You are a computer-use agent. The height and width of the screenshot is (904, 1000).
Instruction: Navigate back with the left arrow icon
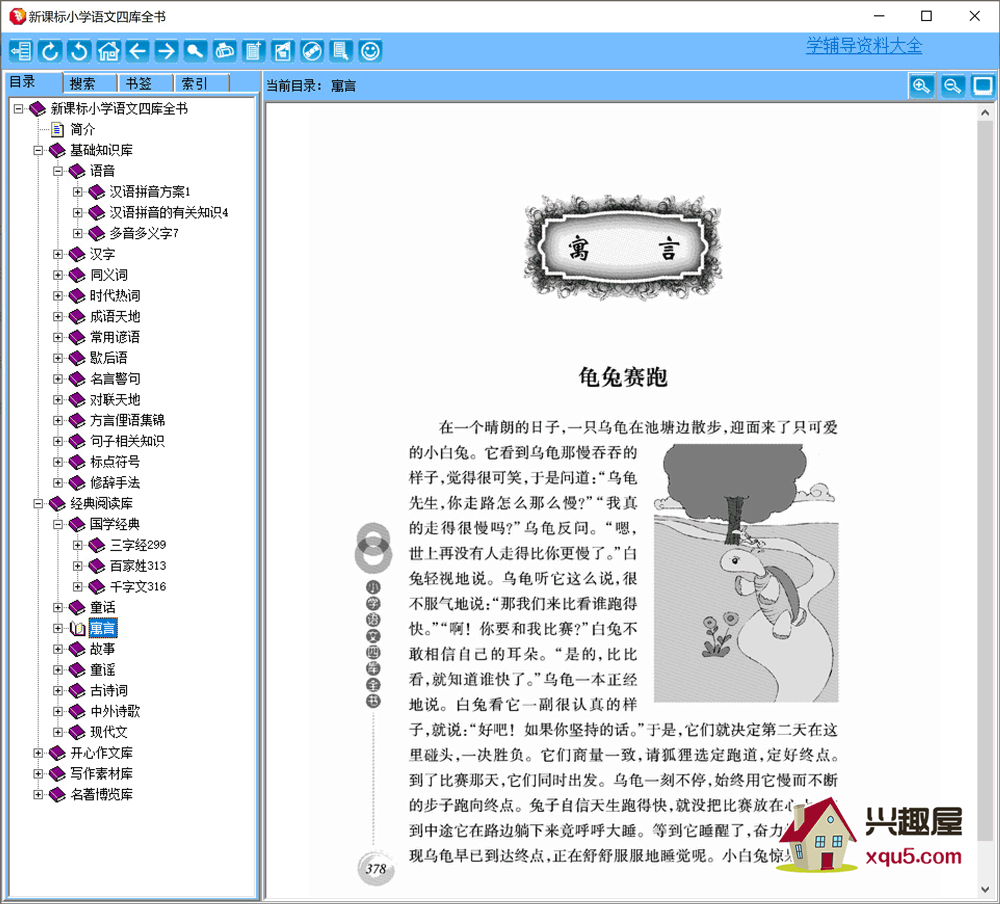coord(137,50)
